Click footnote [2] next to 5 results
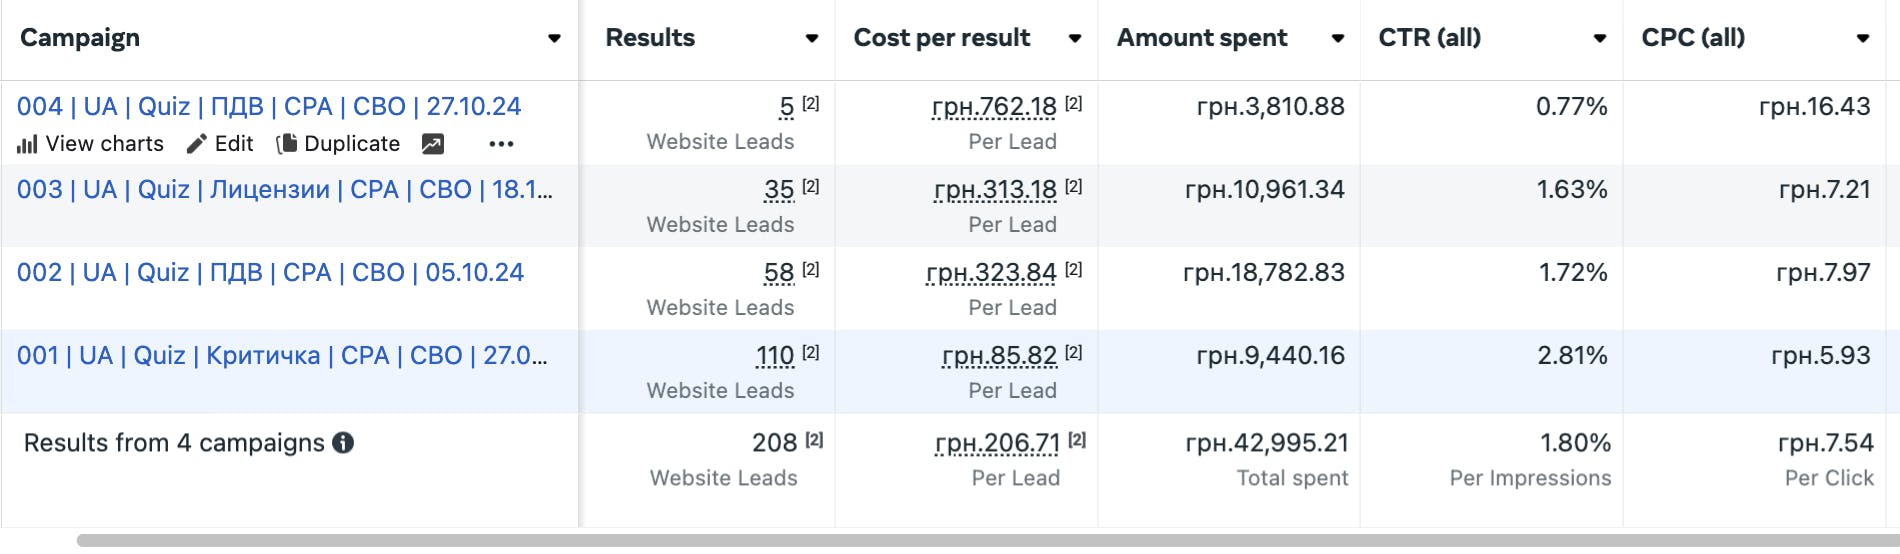Viewport: 1900px width, 554px height. 811,103
